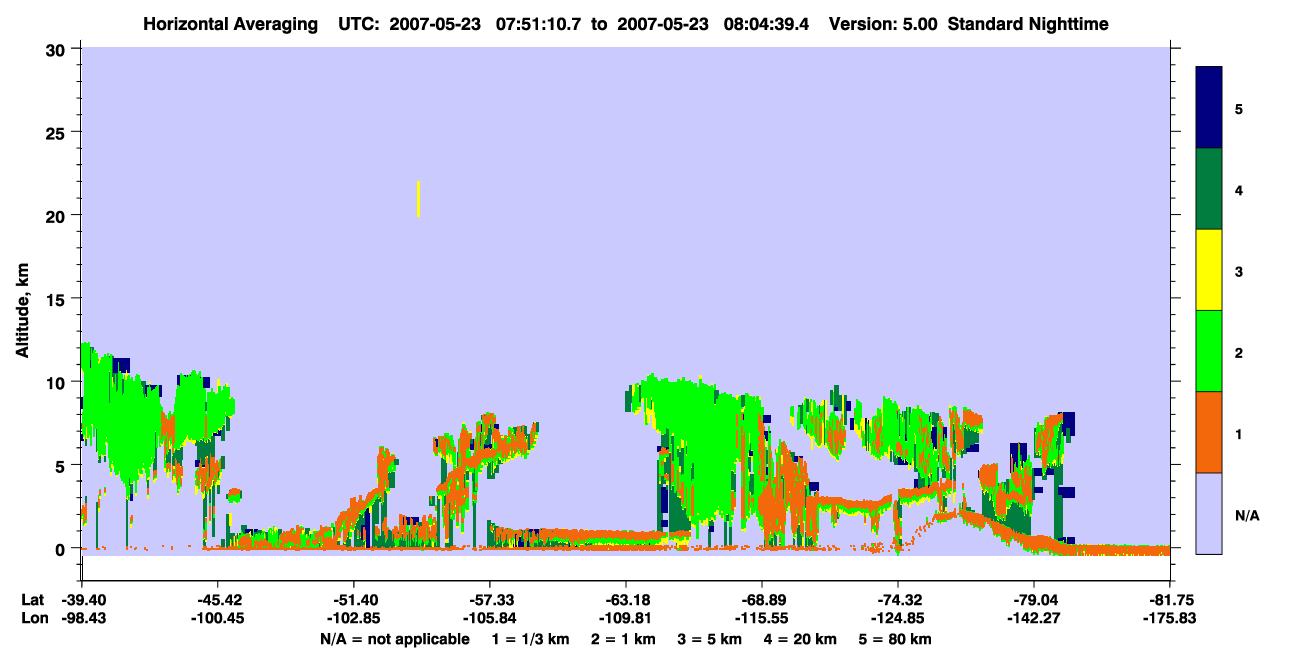Click the start time '07:51:10.7' in the title

pyautogui.click(x=539, y=24)
